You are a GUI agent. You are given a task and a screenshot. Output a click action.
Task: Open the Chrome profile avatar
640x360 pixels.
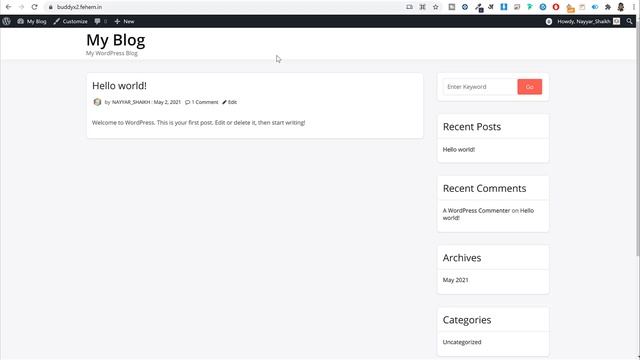(620, 7)
